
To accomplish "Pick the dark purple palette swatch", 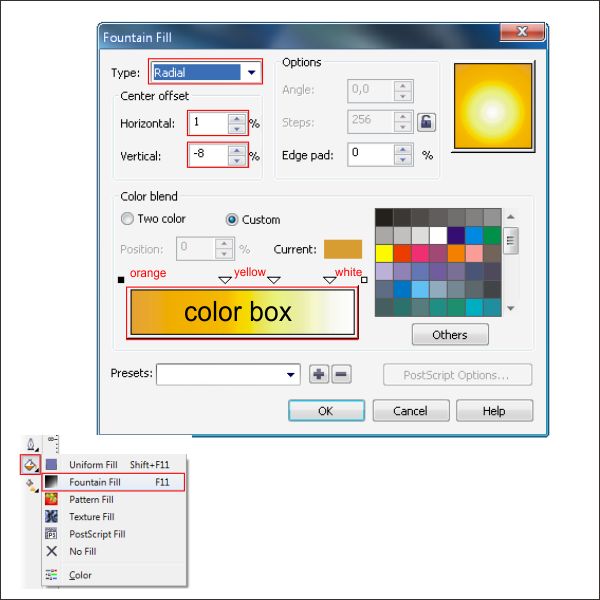I will 456,235.
